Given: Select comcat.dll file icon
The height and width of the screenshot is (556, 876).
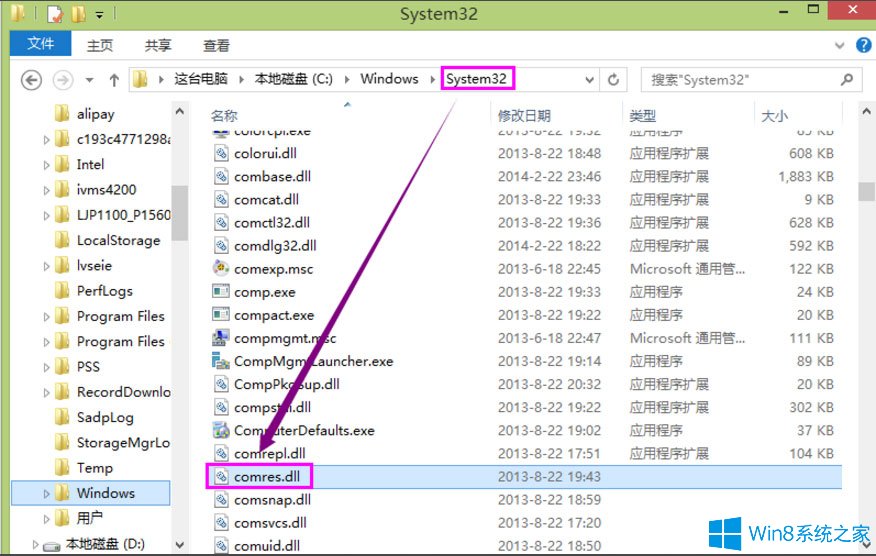Looking at the screenshot, I should (221, 199).
